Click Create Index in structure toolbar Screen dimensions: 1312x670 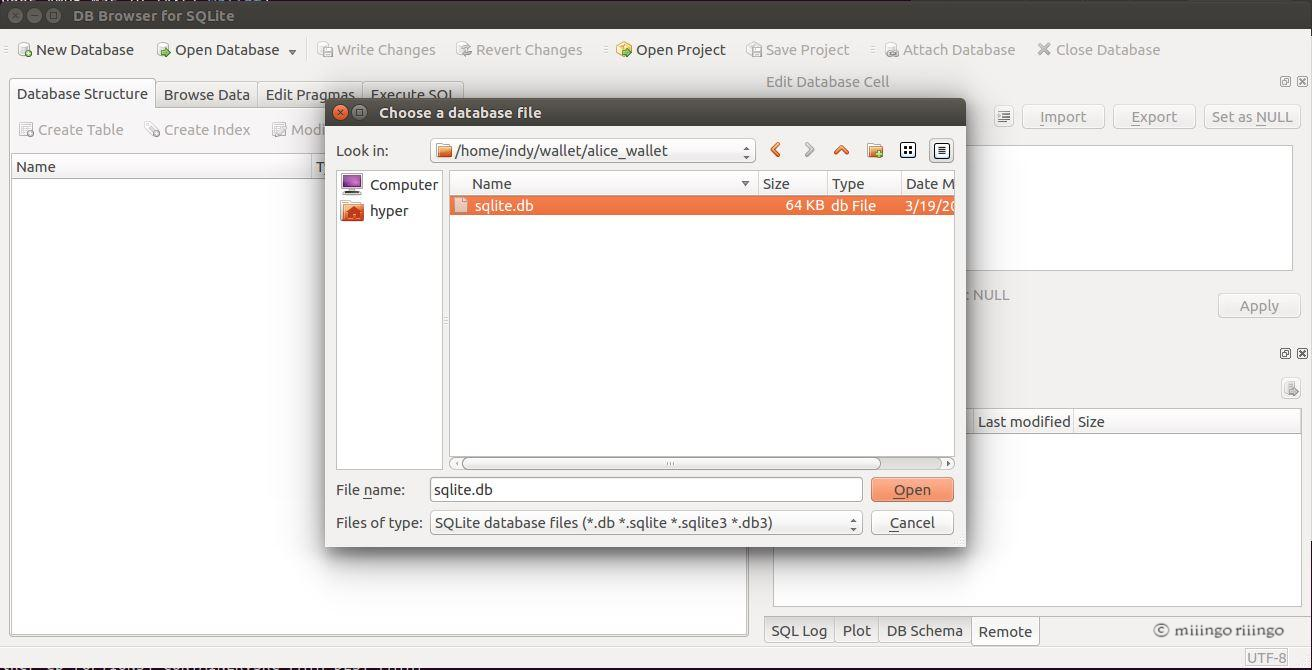tap(197, 130)
